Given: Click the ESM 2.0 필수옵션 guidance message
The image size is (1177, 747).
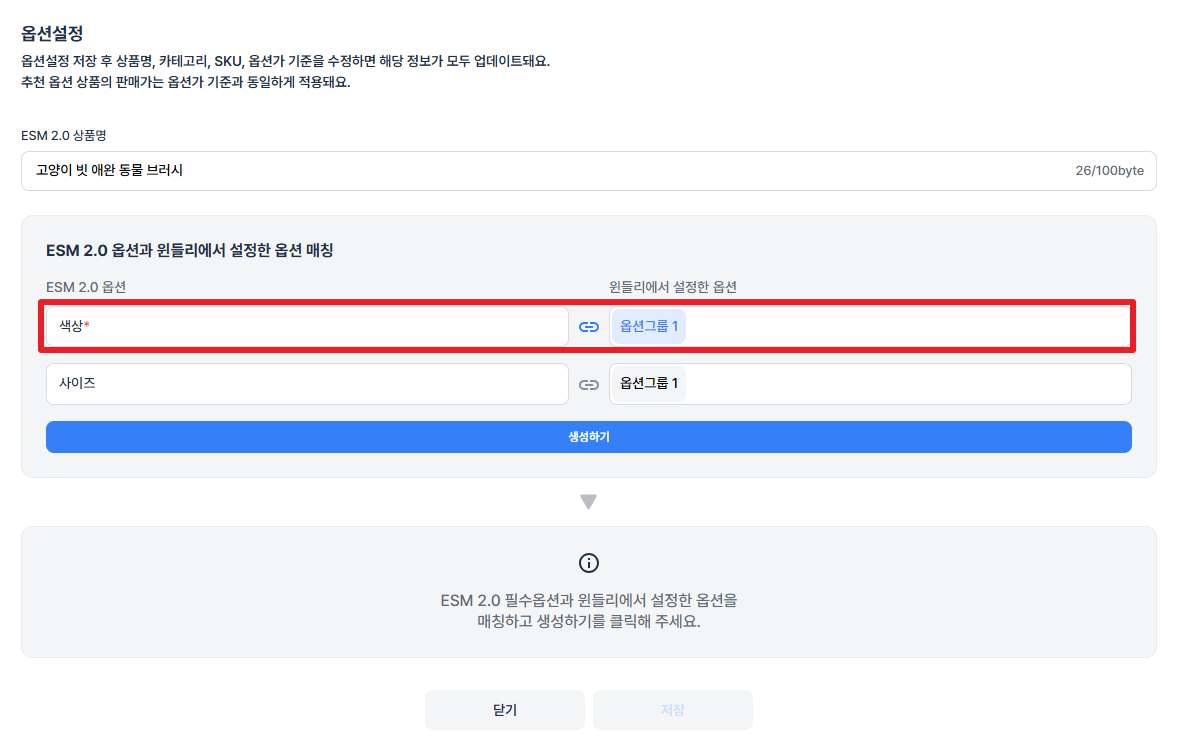Looking at the screenshot, I should [x=588, y=610].
